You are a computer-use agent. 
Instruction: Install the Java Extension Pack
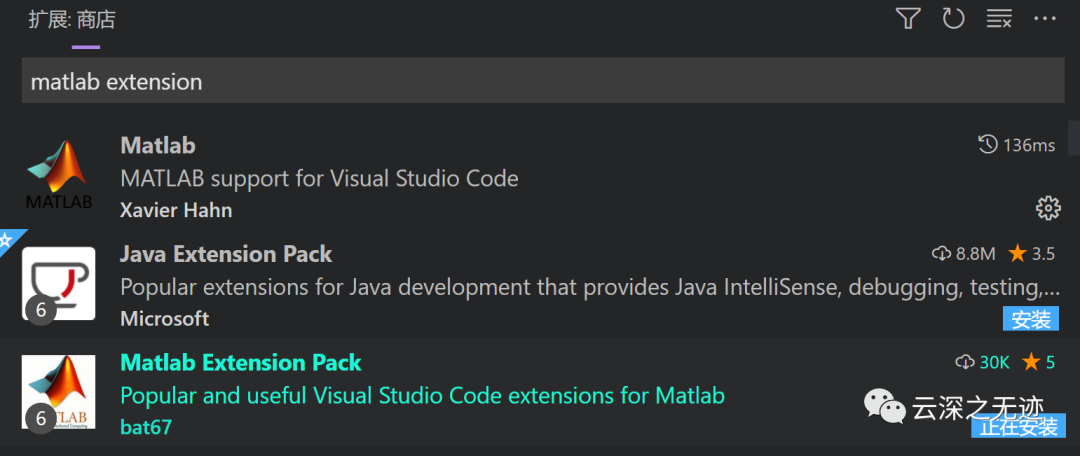click(1030, 319)
